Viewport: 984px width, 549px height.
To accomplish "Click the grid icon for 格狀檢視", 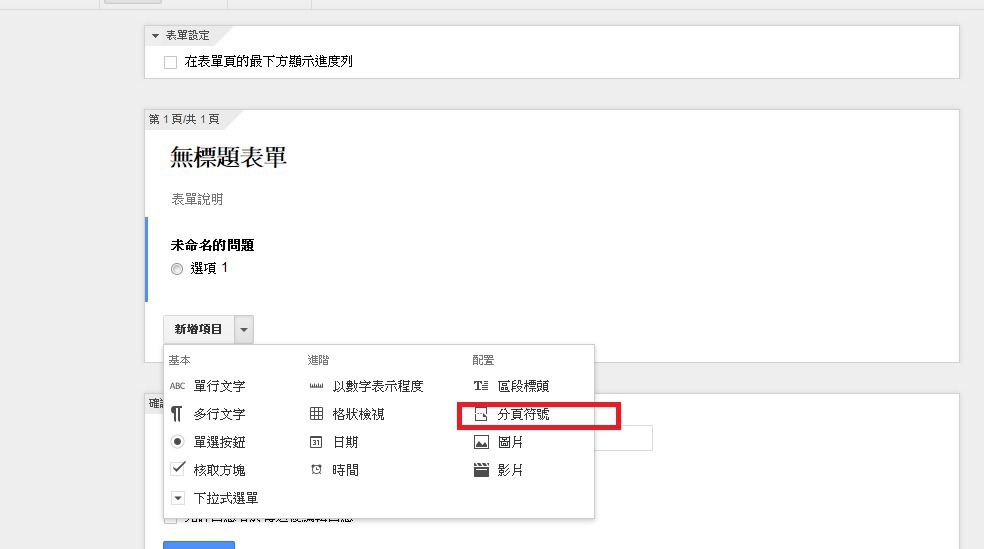I will click(316, 413).
